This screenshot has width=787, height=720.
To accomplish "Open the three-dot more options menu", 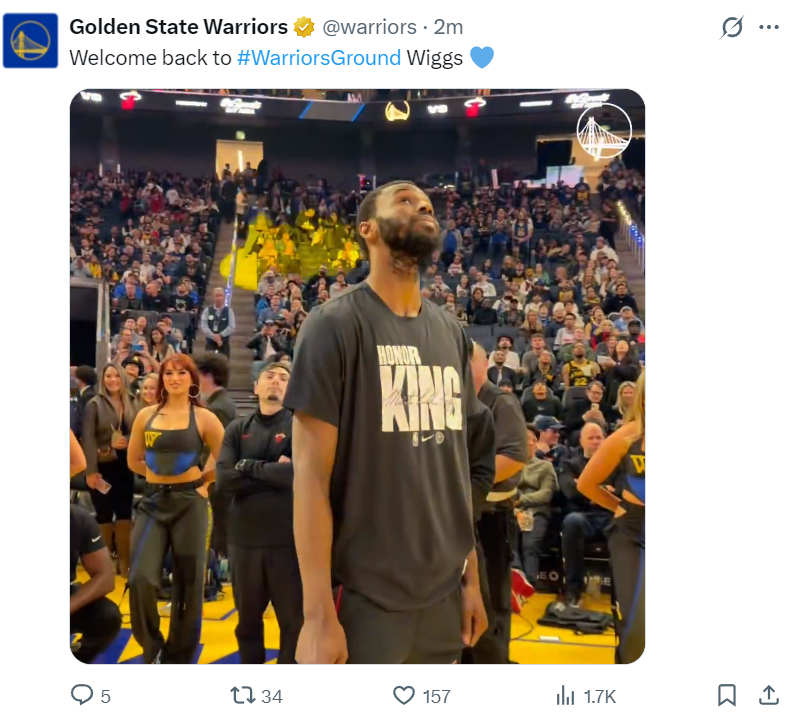I will click(x=768, y=27).
